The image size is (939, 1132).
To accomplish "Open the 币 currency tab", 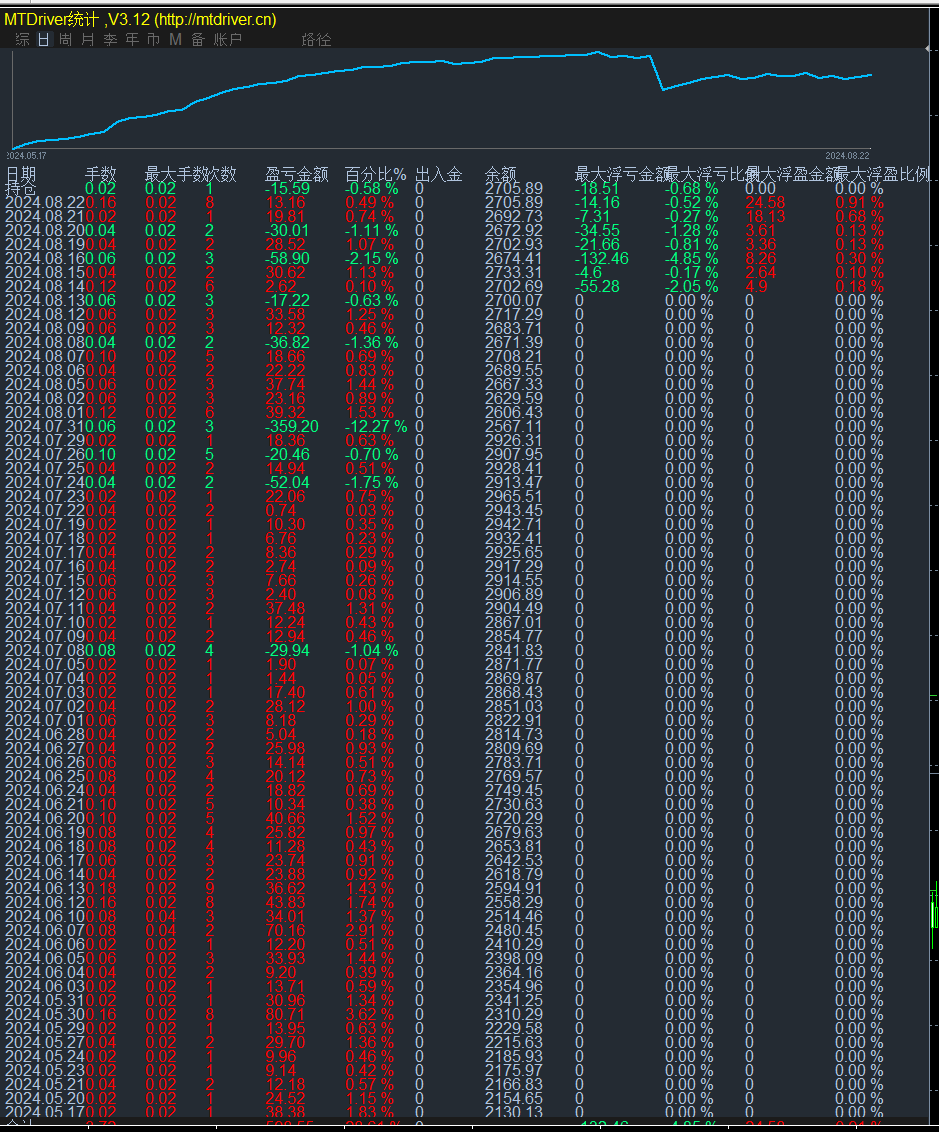I will 154,40.
